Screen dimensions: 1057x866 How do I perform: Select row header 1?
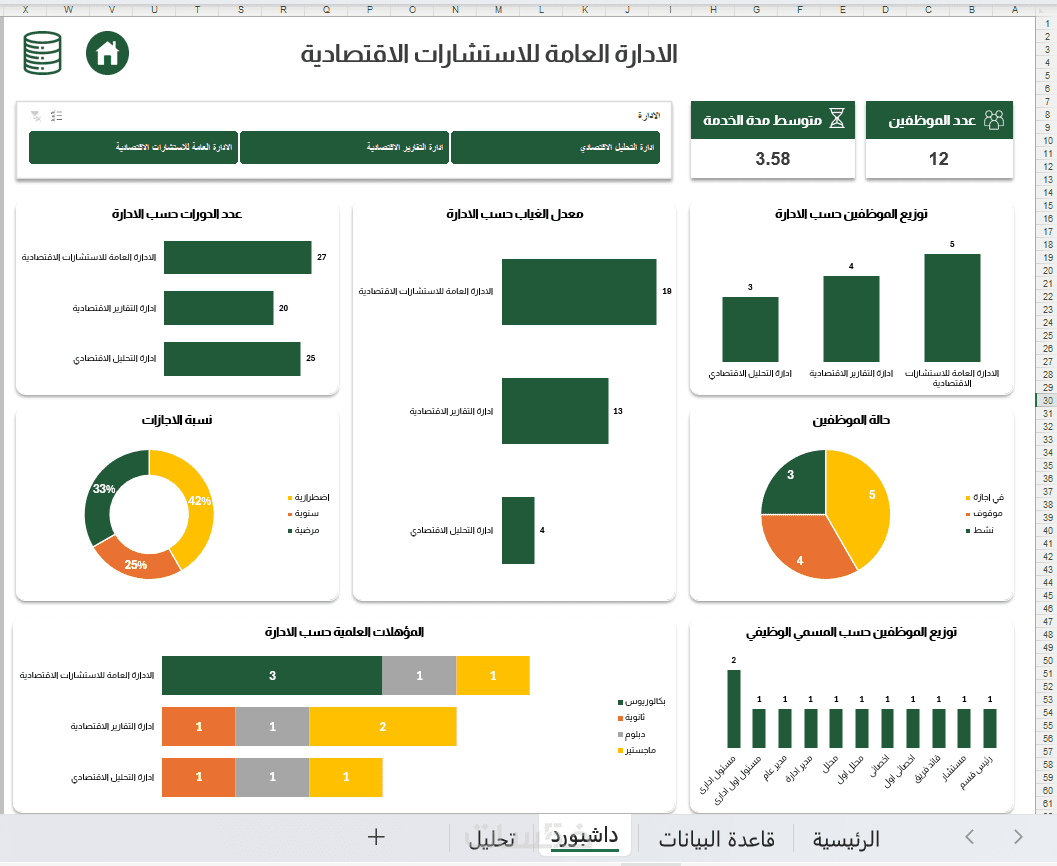point(1047,24)
